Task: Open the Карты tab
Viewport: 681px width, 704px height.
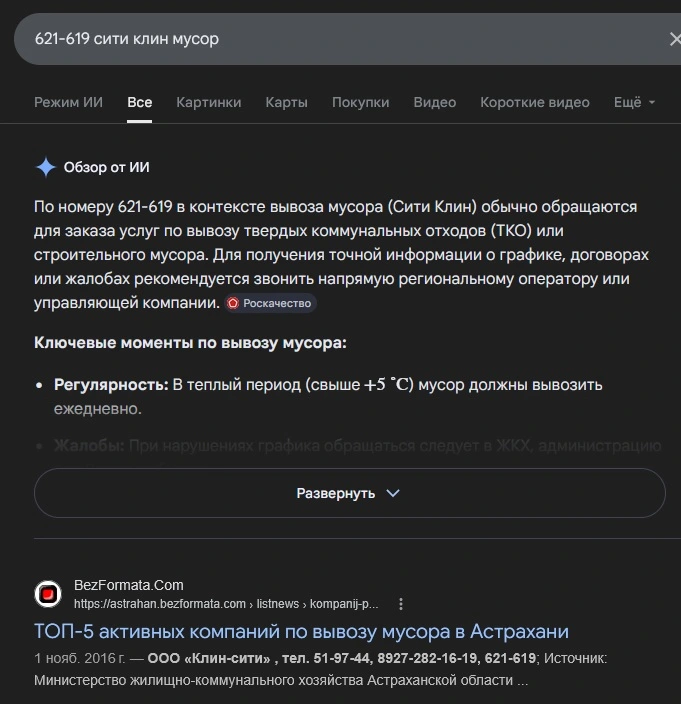Action: [286, 102]
